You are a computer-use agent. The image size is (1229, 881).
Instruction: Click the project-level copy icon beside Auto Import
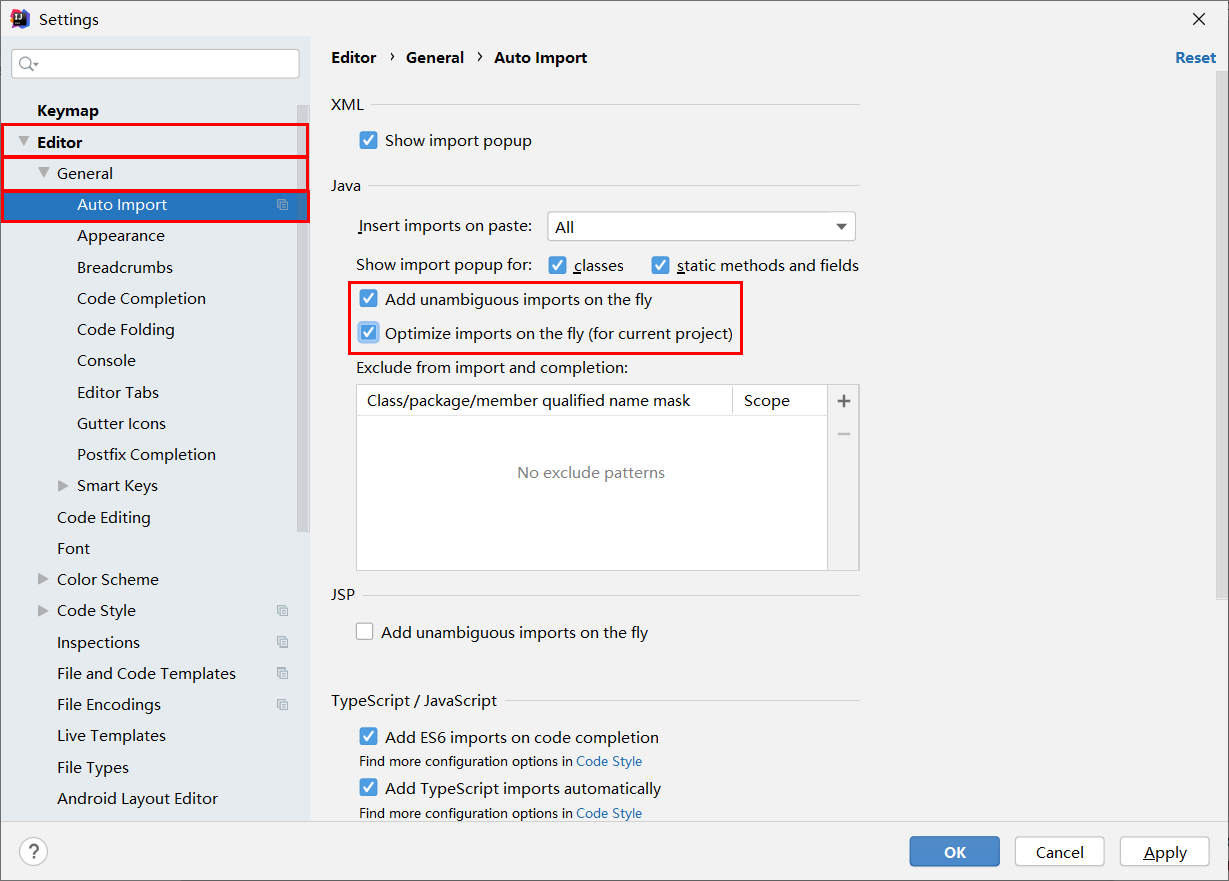(x=283, y=205)
